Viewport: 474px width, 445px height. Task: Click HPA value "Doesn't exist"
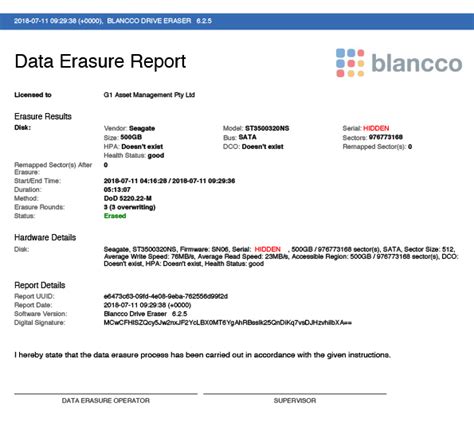point(142,147)
